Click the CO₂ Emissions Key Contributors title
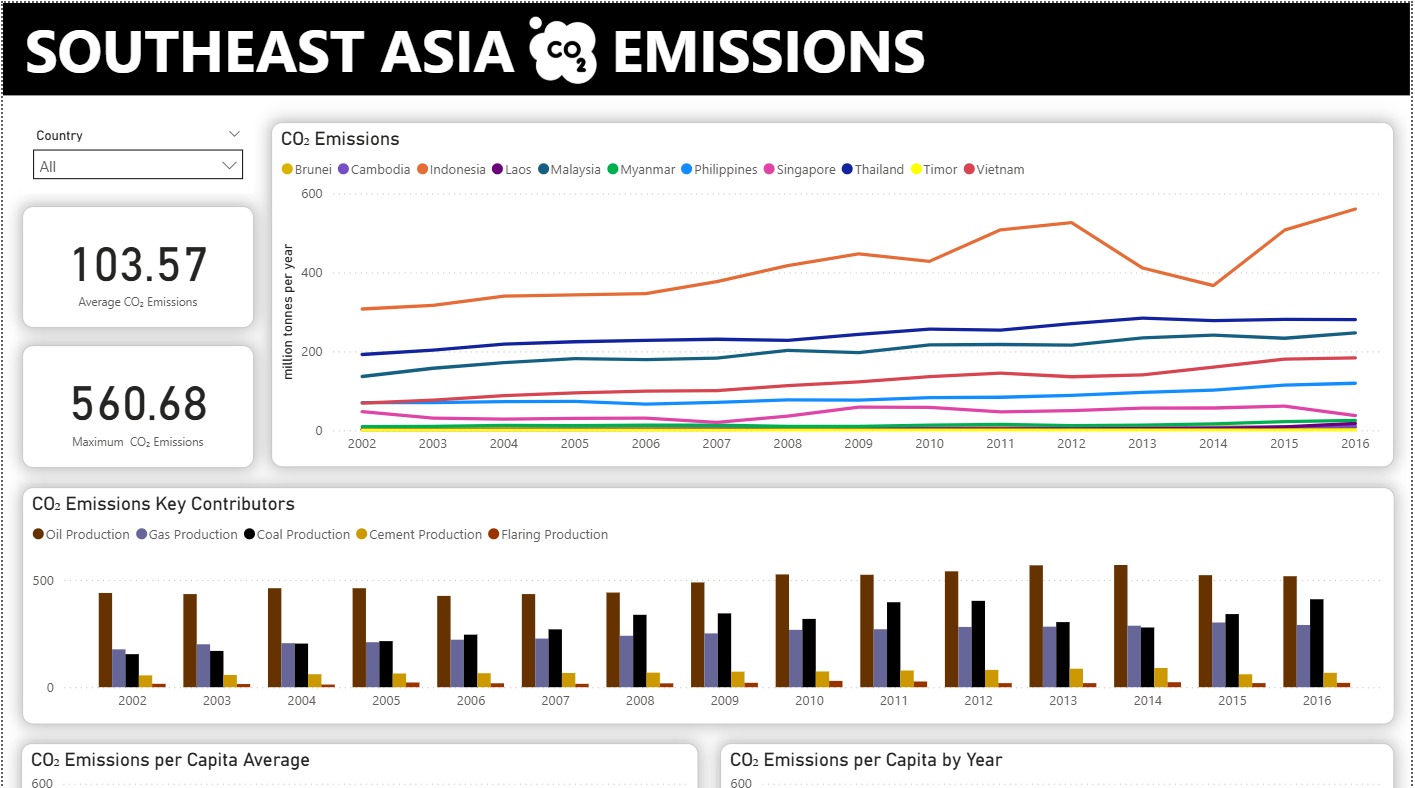 [163, 504]
